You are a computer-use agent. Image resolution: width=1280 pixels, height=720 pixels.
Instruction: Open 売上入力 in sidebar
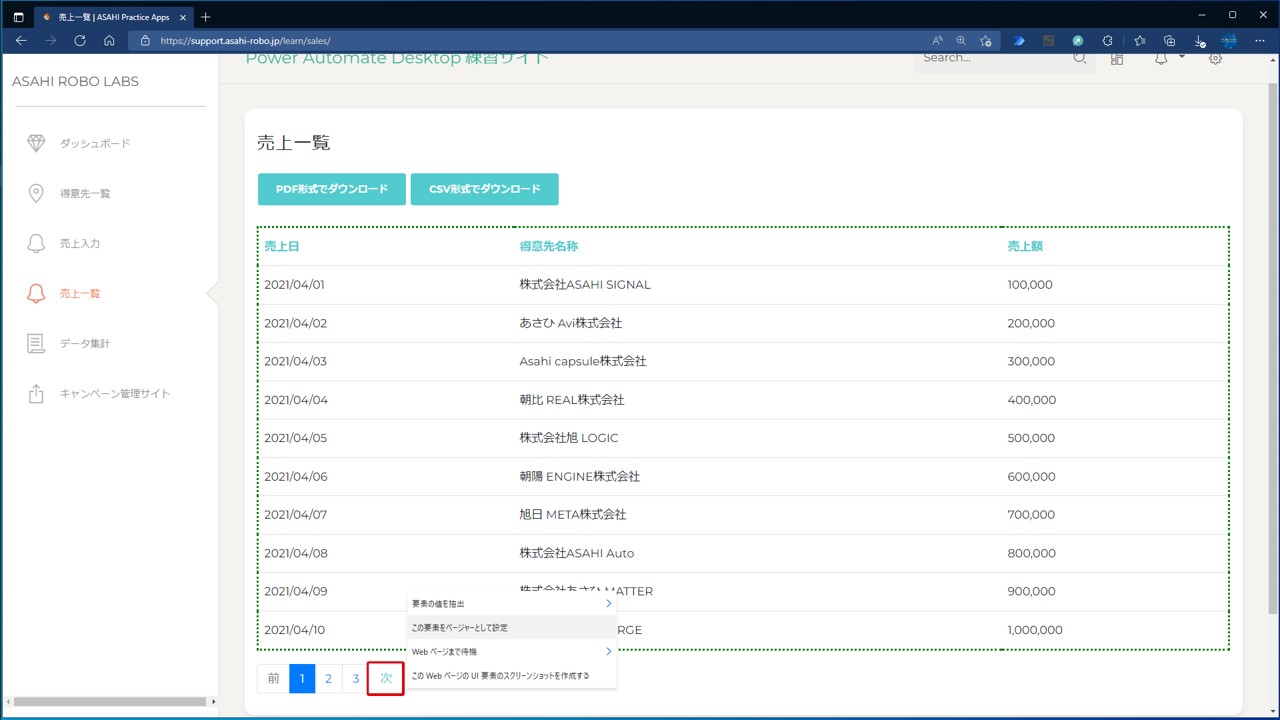point(80,243)
